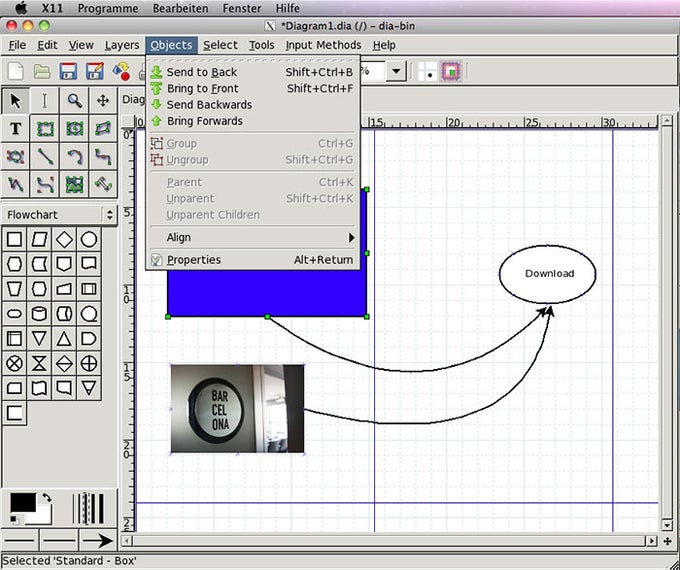
Task: Select the Modify pointer tool
Action: pyautogui.click(x=15, y=101)
